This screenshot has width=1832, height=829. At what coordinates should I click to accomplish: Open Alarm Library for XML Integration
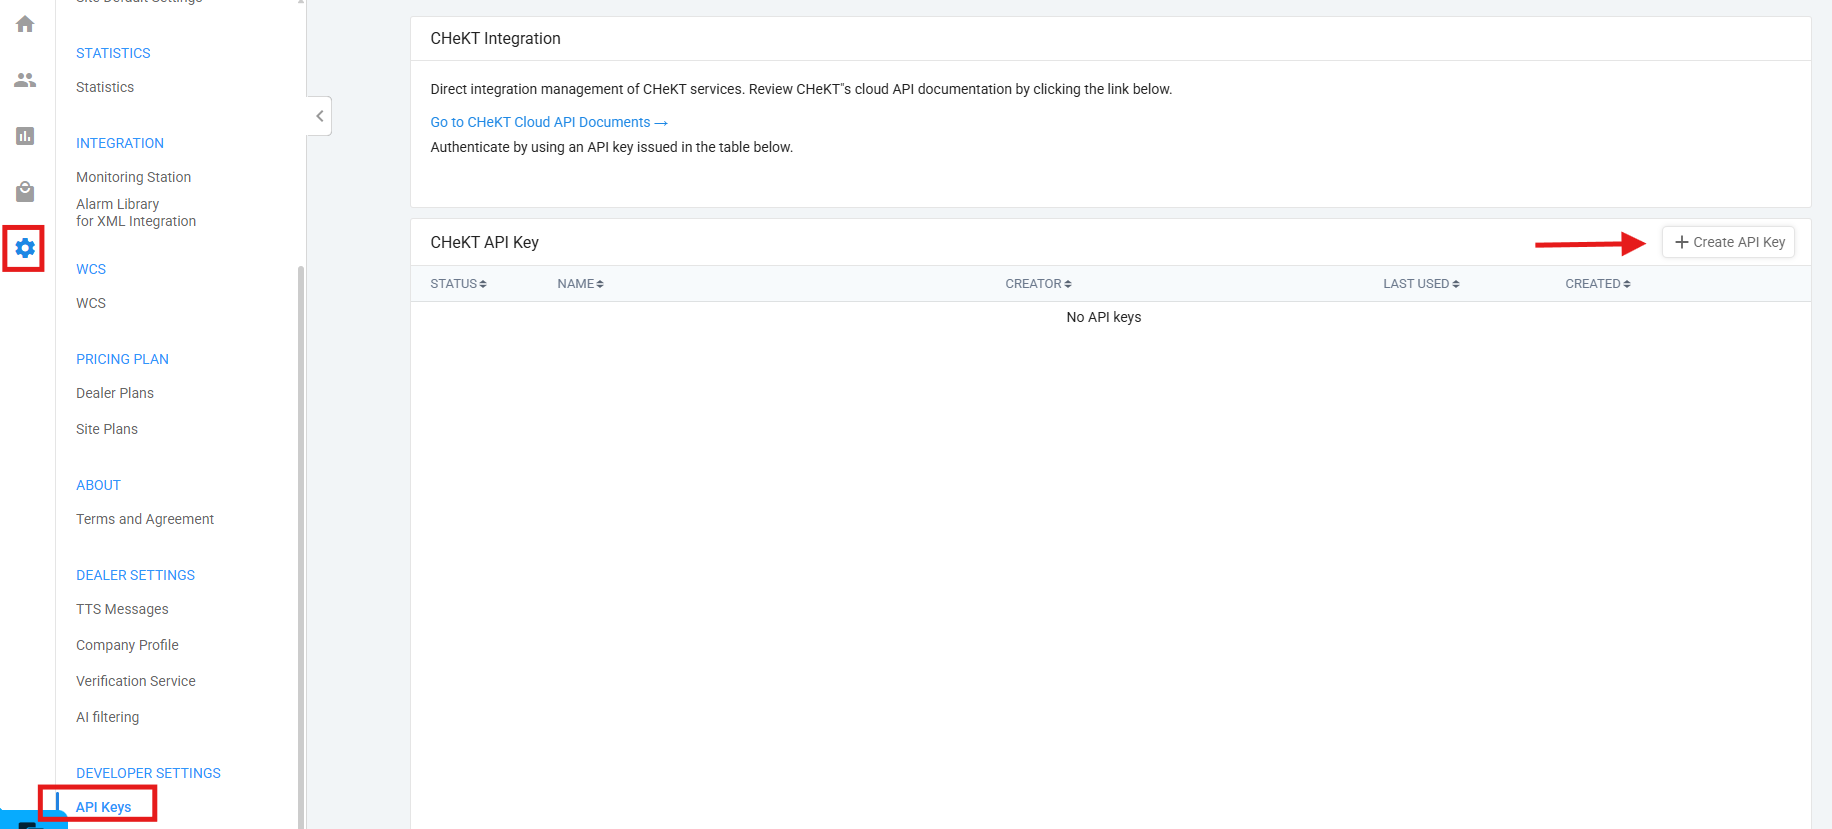[x=136, y=213]
